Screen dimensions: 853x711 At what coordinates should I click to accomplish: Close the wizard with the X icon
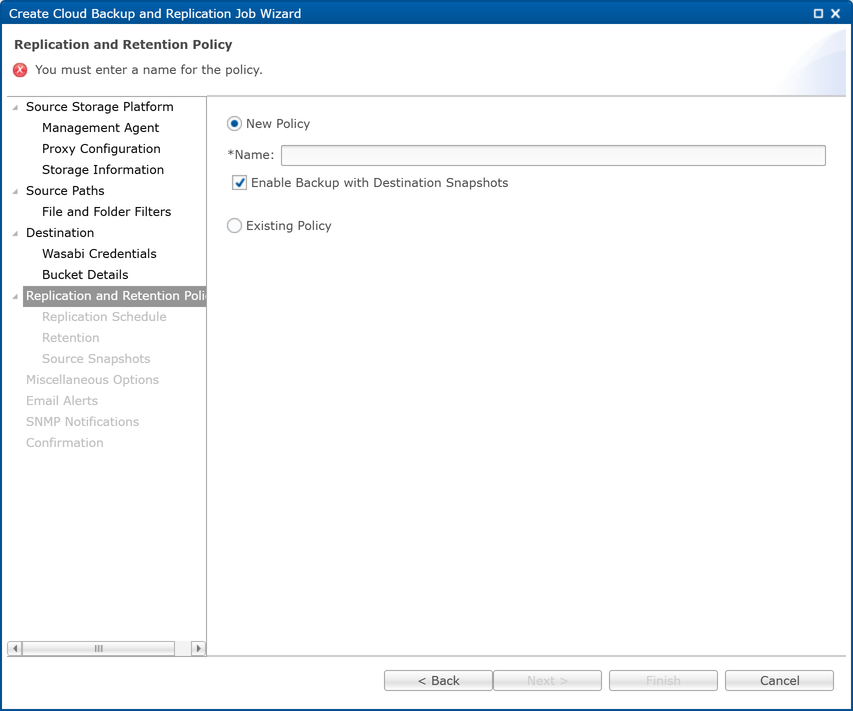coord(836,14)
